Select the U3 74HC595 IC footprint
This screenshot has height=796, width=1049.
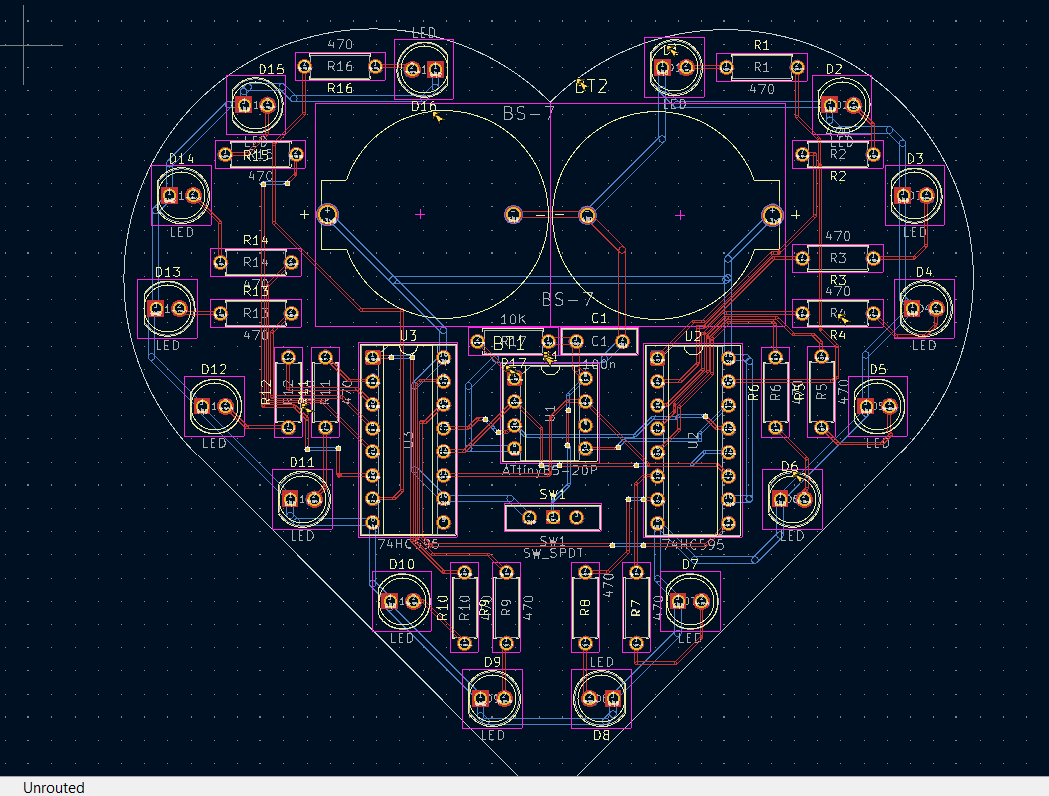point(408,440)
